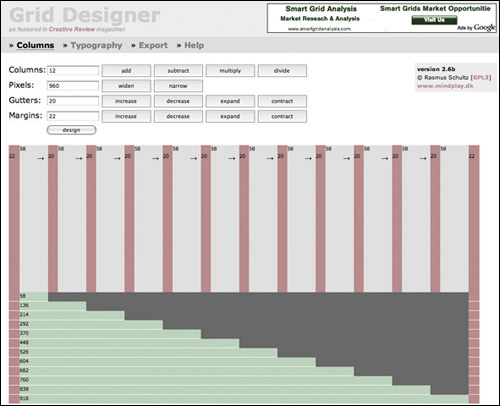This screenshot has height=406, width=500.
Task: Click the narrow pixels button
Action: (178, 86)
